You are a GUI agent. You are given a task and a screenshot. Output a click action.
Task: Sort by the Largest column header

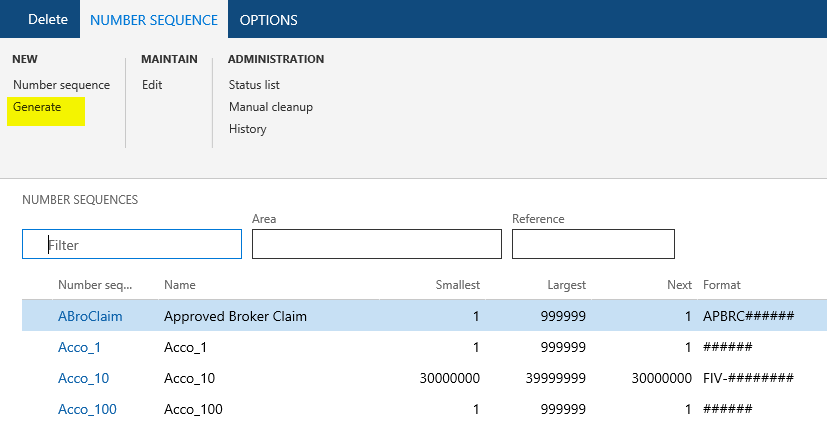point(566,285)
